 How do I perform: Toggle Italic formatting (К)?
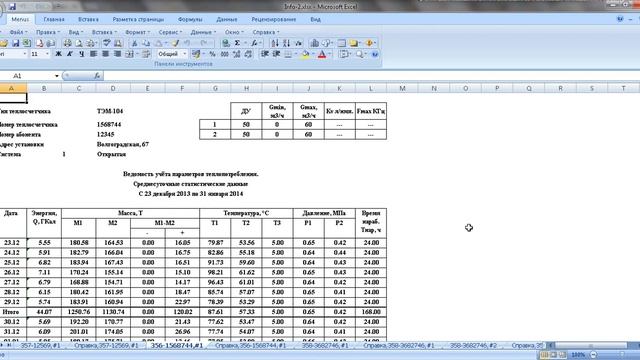(70, 54)
